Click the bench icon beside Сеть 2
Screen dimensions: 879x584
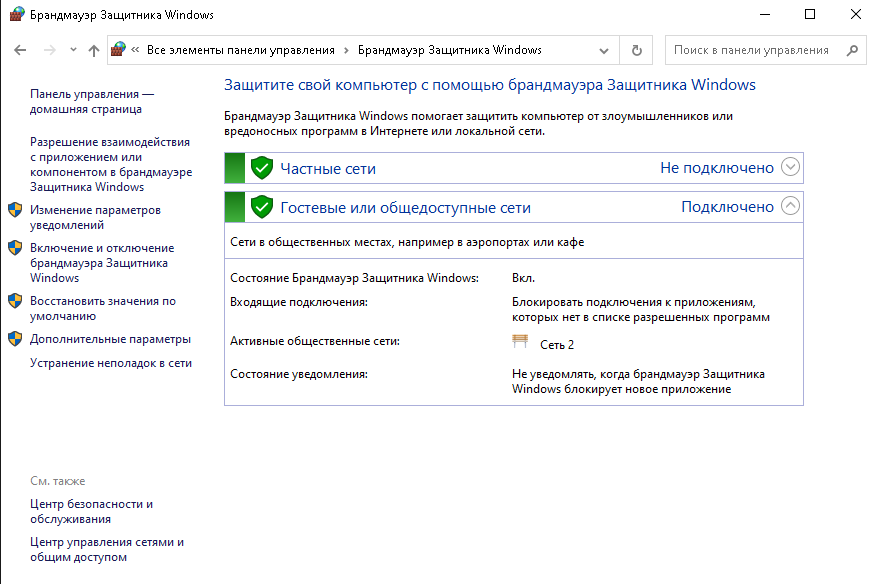520,343
